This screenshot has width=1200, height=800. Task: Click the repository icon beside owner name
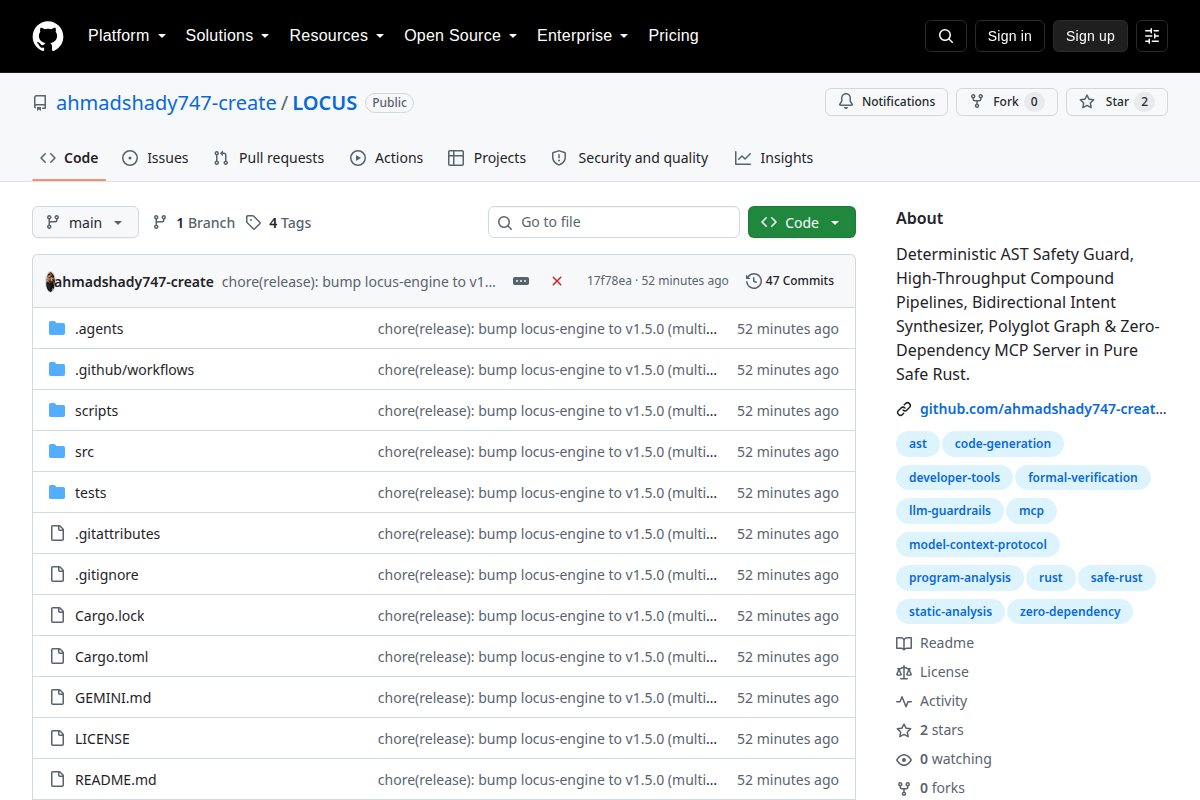click(x=40, y=103)
